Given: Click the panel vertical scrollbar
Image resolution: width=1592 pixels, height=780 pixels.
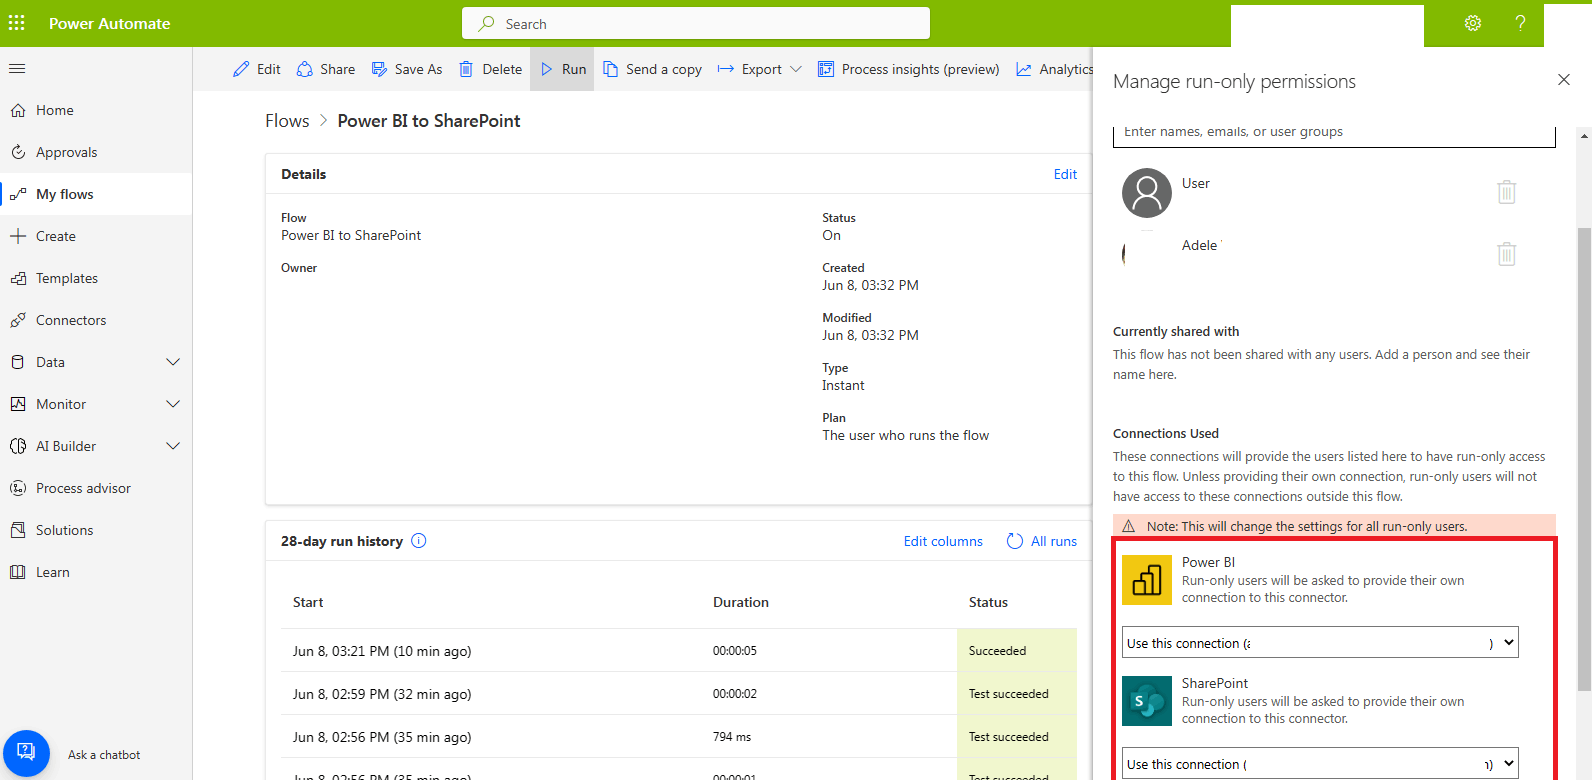Looking at the screenshot, I should pos(1584,458).
